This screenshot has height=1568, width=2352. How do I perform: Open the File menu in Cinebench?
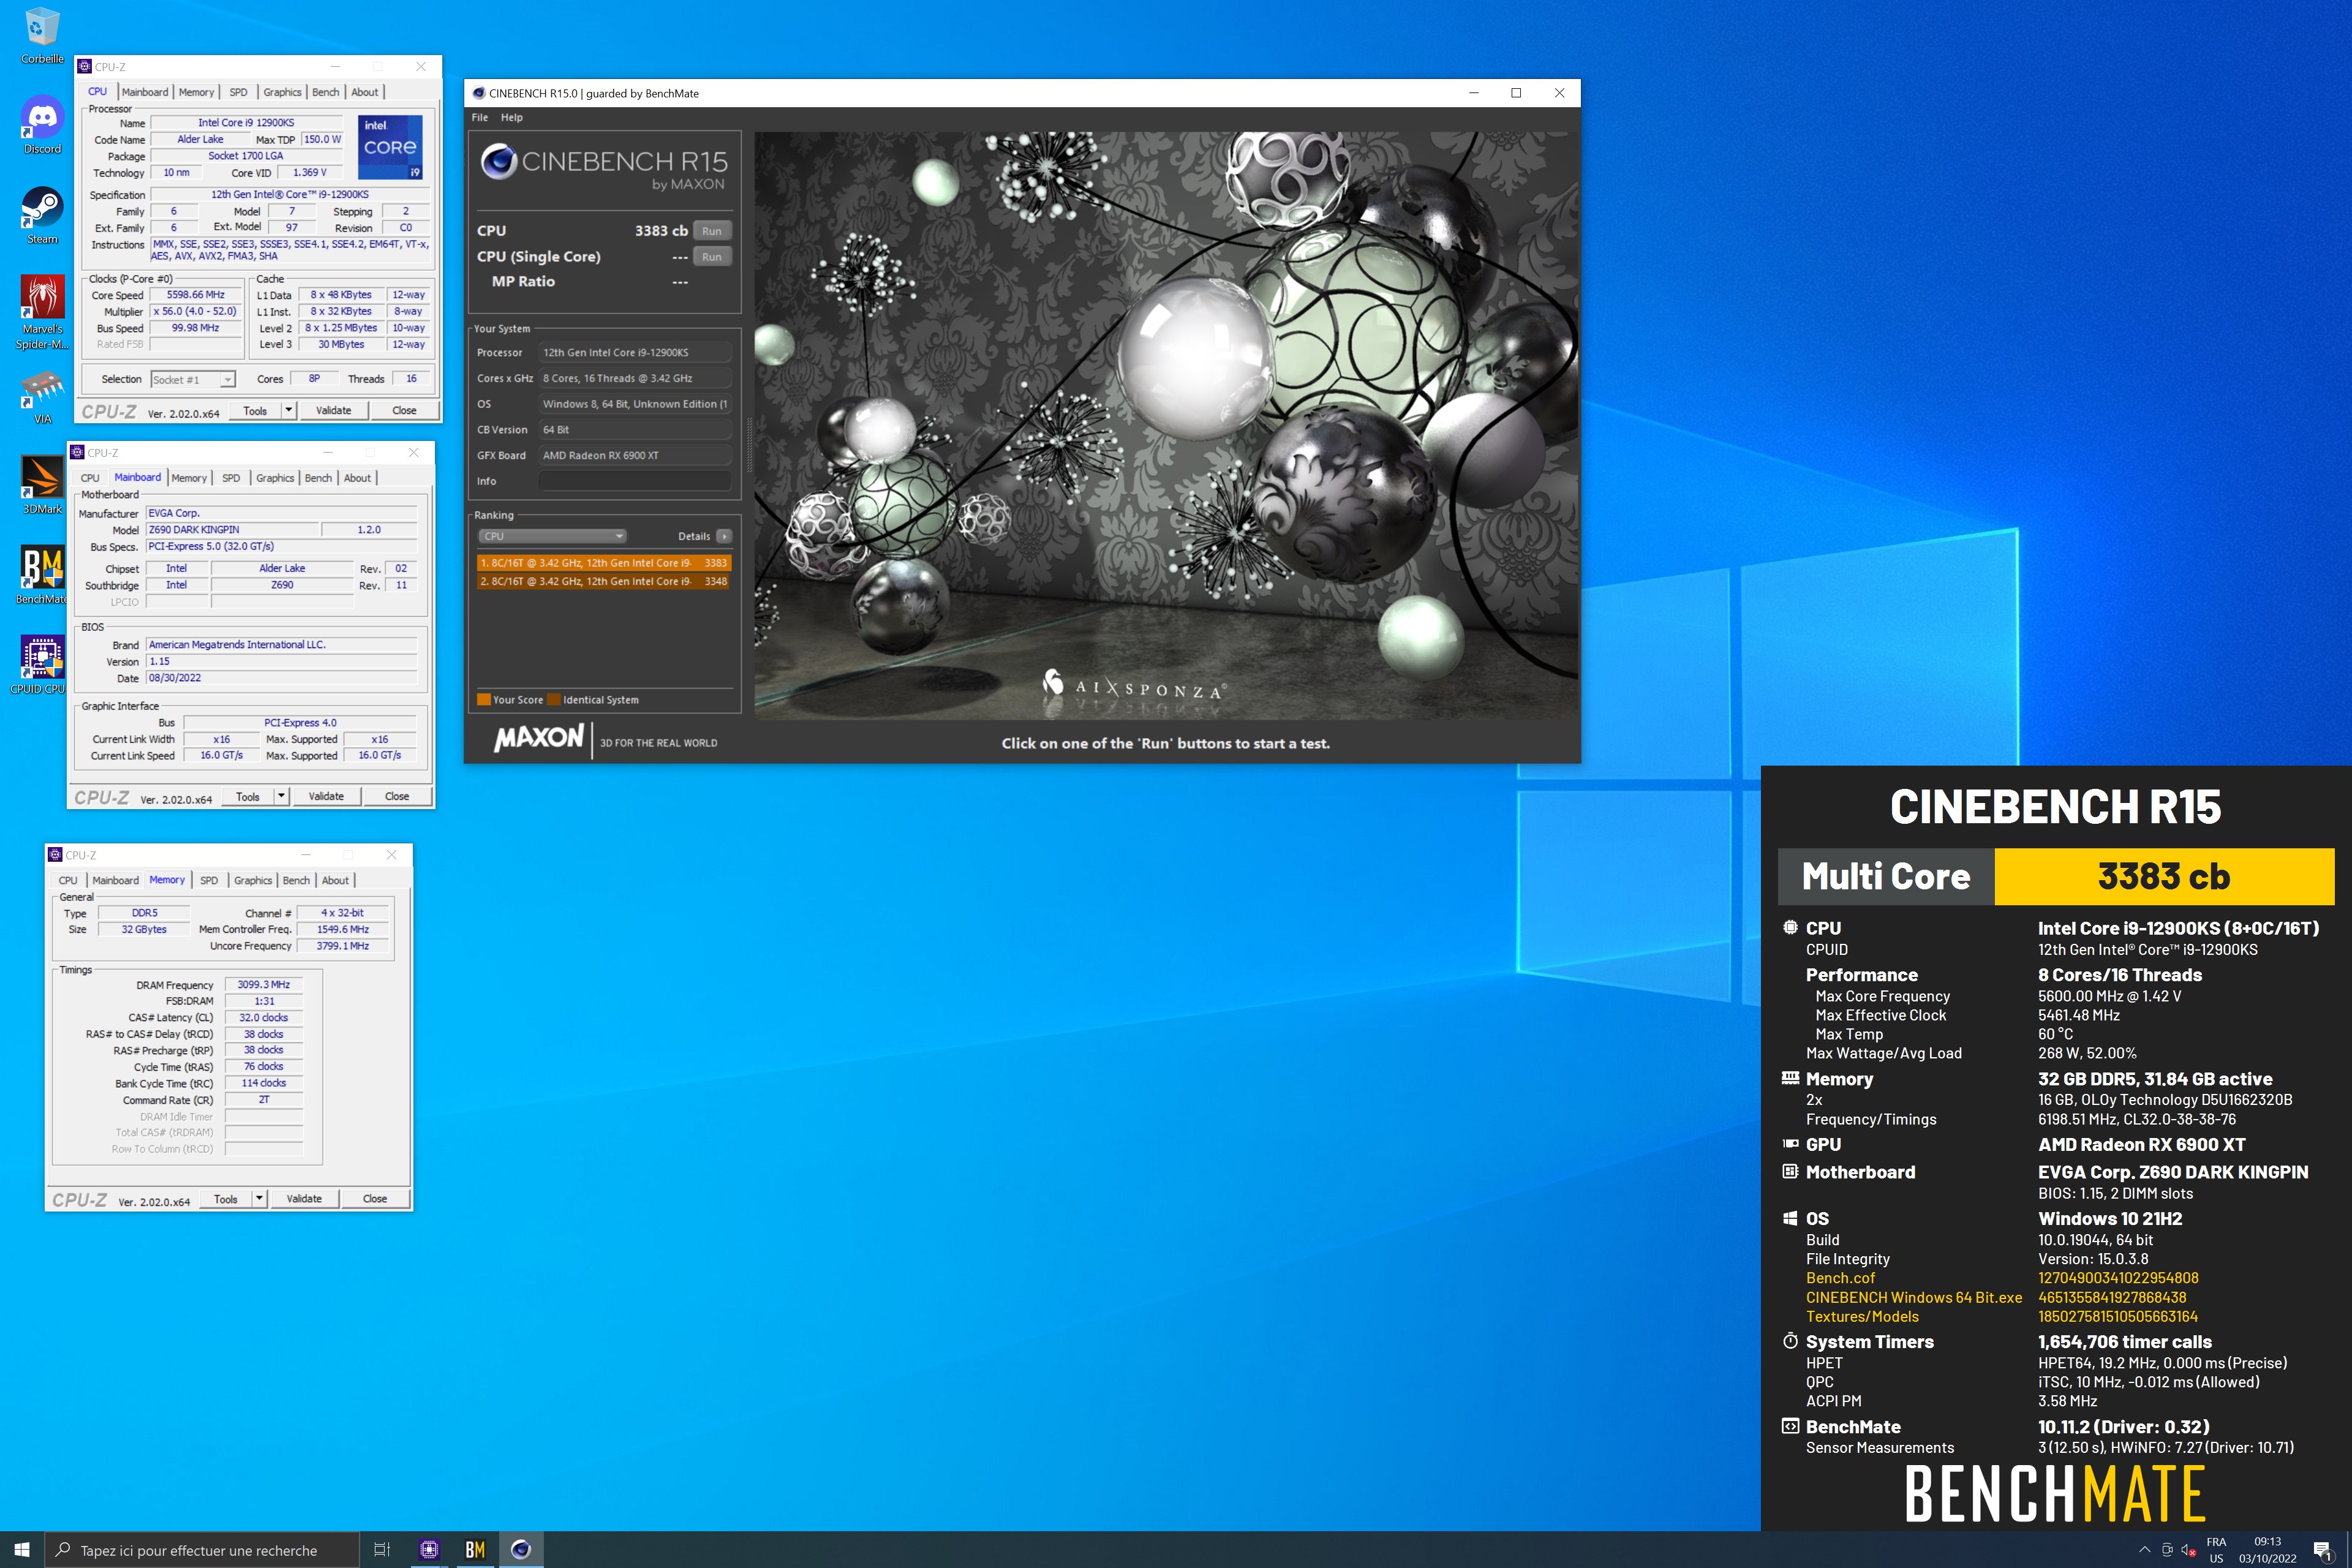pyautogui.click(x=480, y=117)
